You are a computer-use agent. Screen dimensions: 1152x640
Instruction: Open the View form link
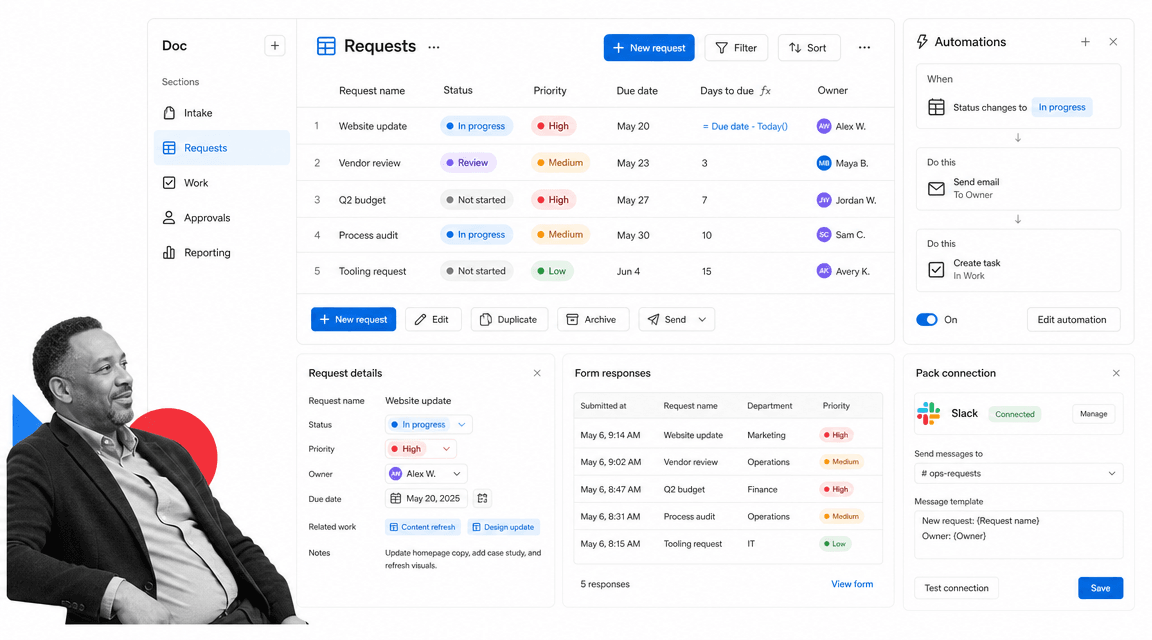coord(852,584)
